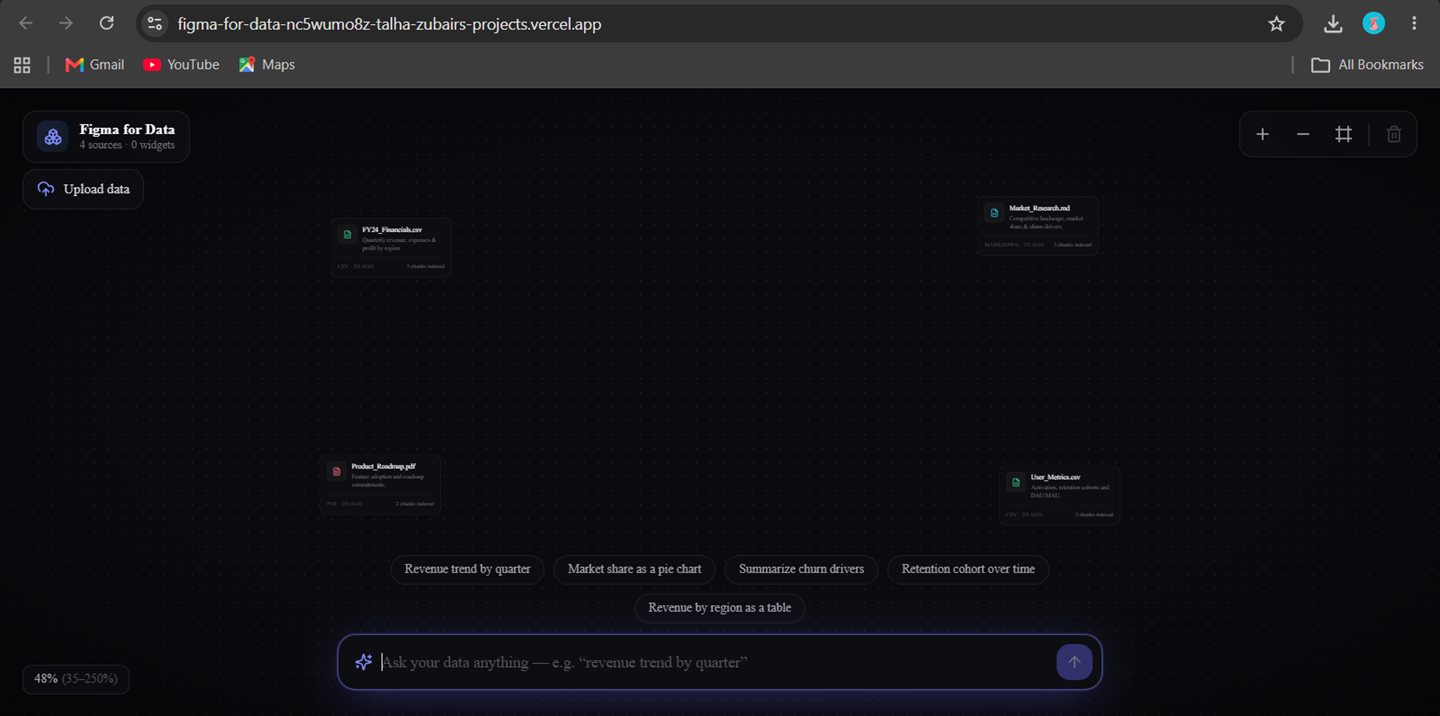Click the Figma for Data logo icon
The width and height of the screenshot is (1440, 716).
[53, 136]
